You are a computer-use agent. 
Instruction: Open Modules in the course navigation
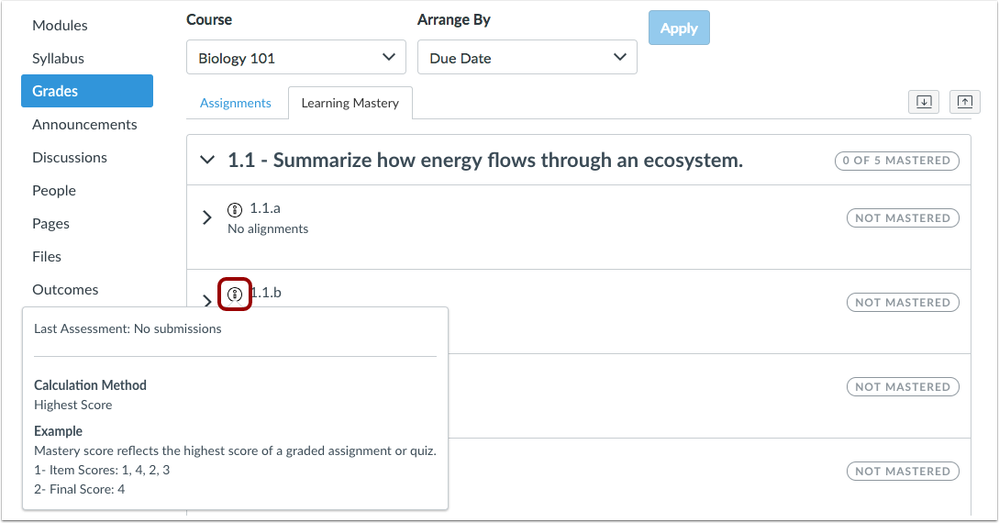click(60, 25)
